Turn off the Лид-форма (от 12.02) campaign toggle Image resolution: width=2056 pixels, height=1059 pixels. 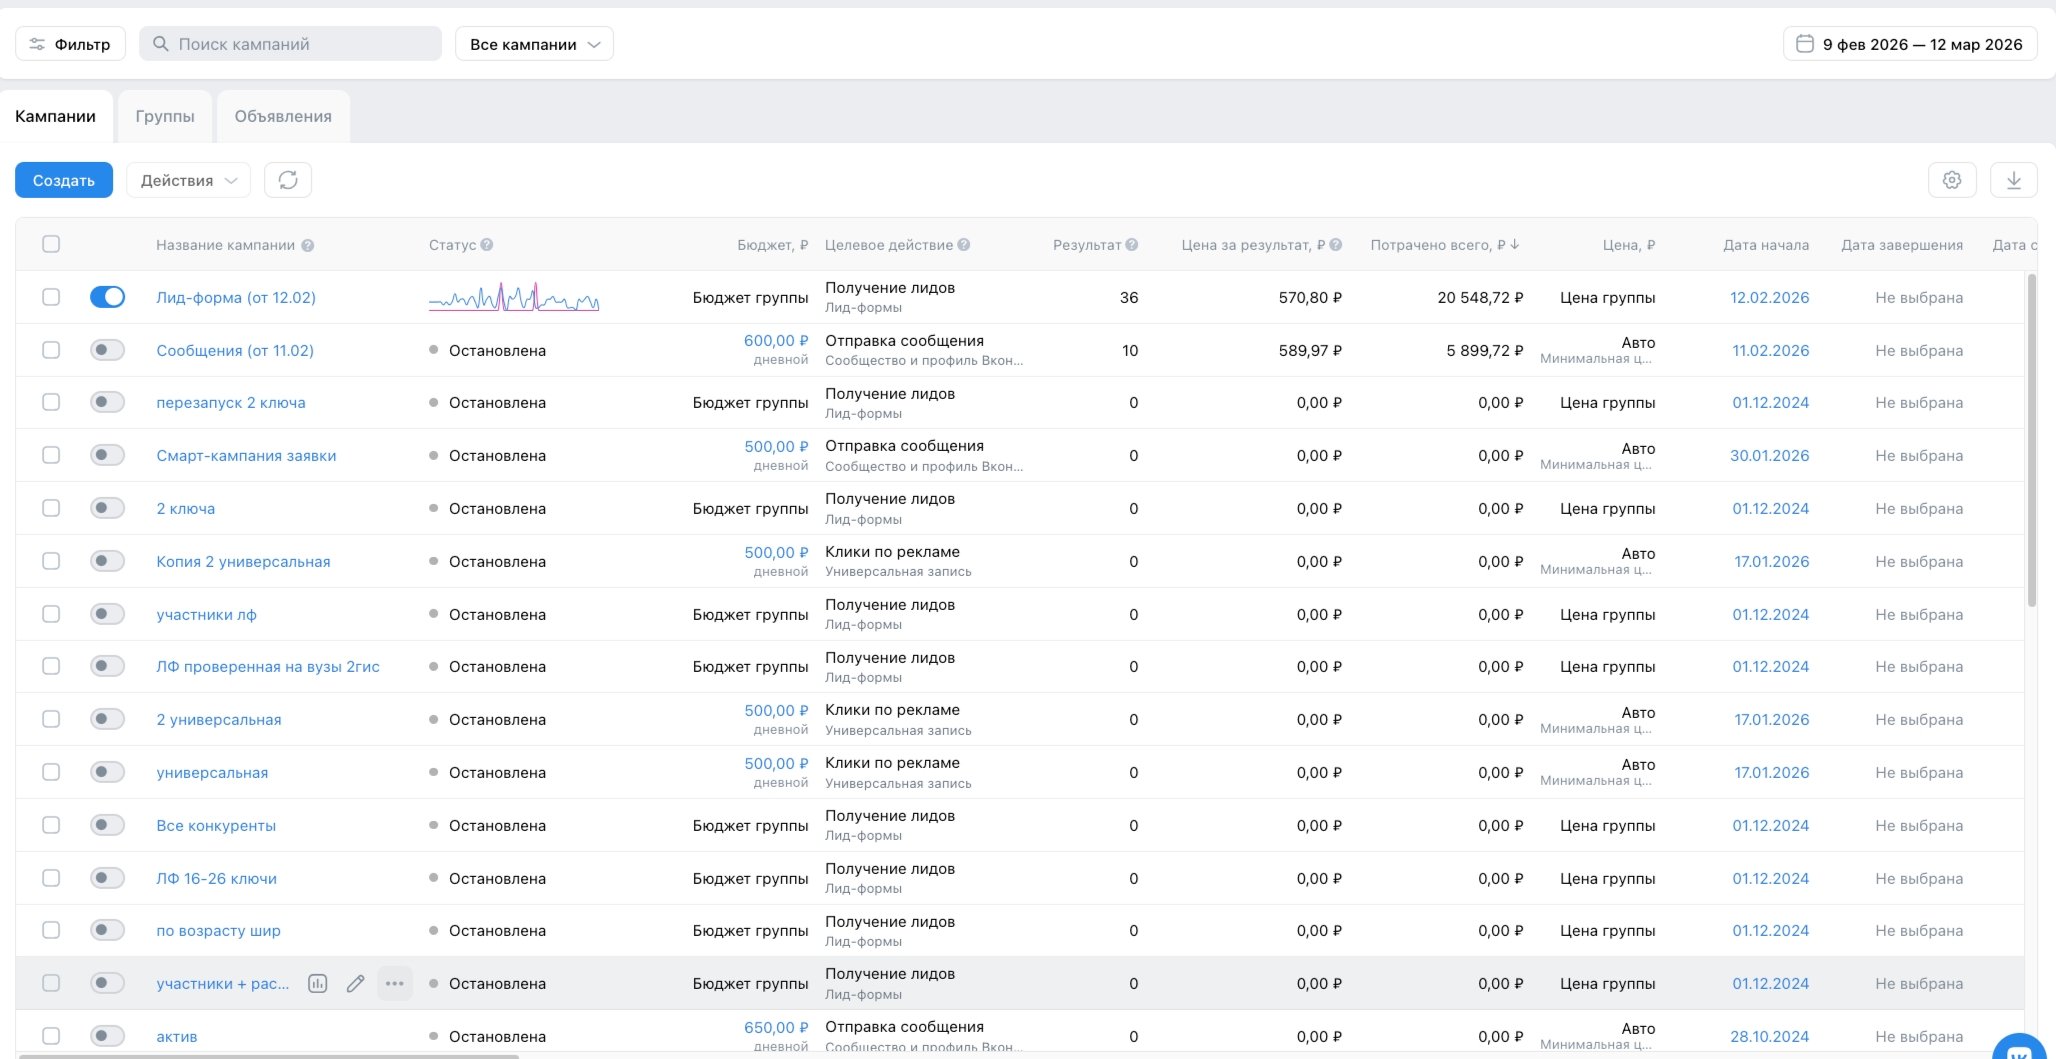coord(107,297)
